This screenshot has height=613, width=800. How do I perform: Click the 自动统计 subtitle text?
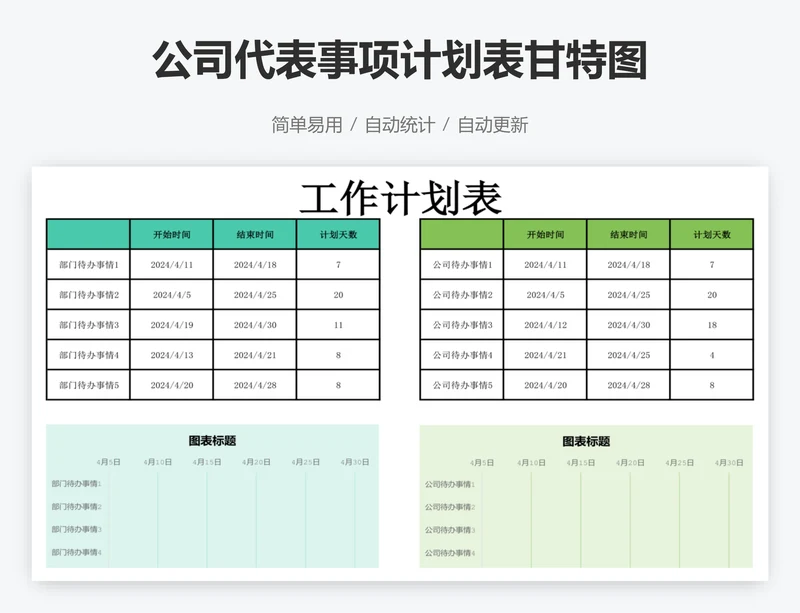(400, 125)
